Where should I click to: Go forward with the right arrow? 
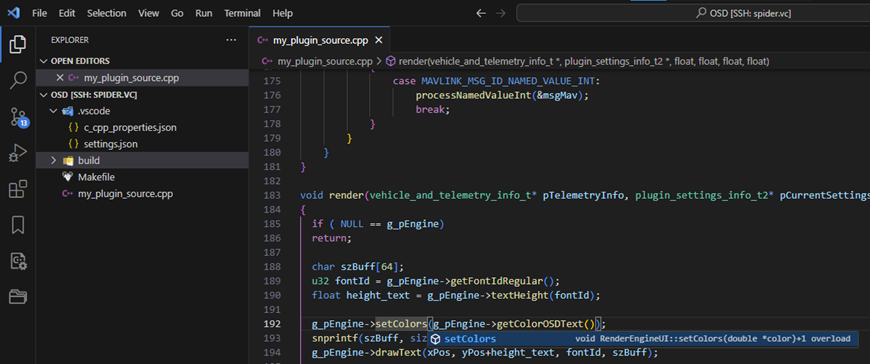500,13
